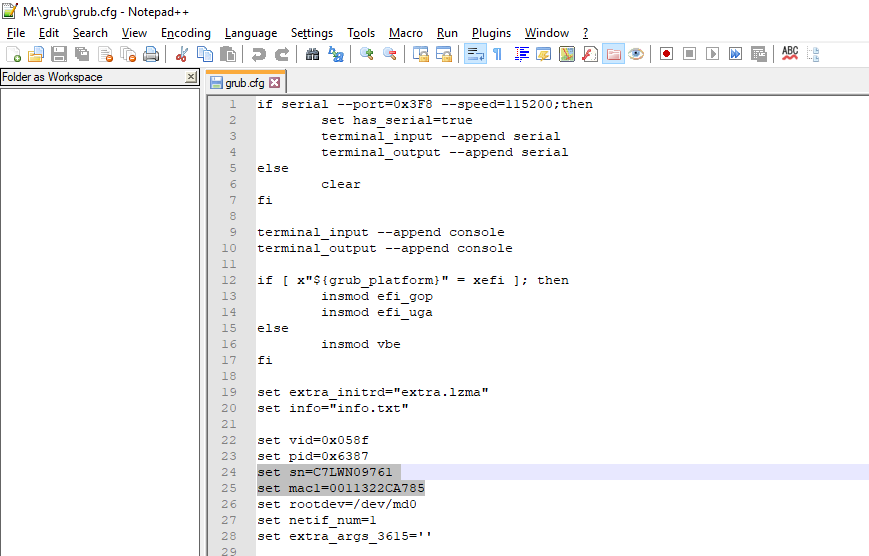The width and height of the screenshot is (869, 556).
Task: Open the Replace dialog icon
Action: tap(335, 54)
